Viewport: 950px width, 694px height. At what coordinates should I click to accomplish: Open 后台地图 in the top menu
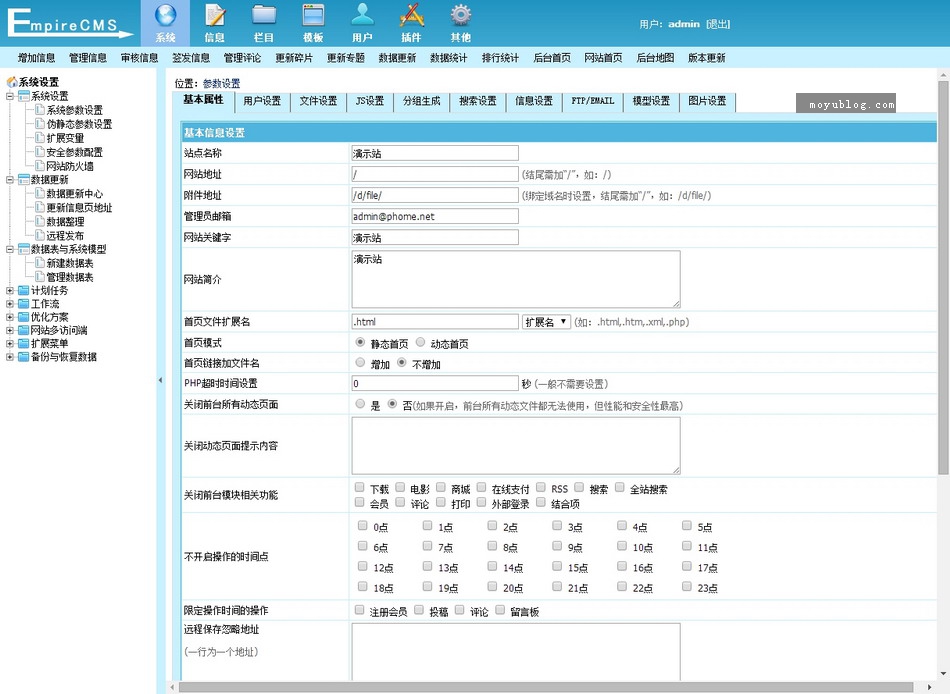[655, 58]
